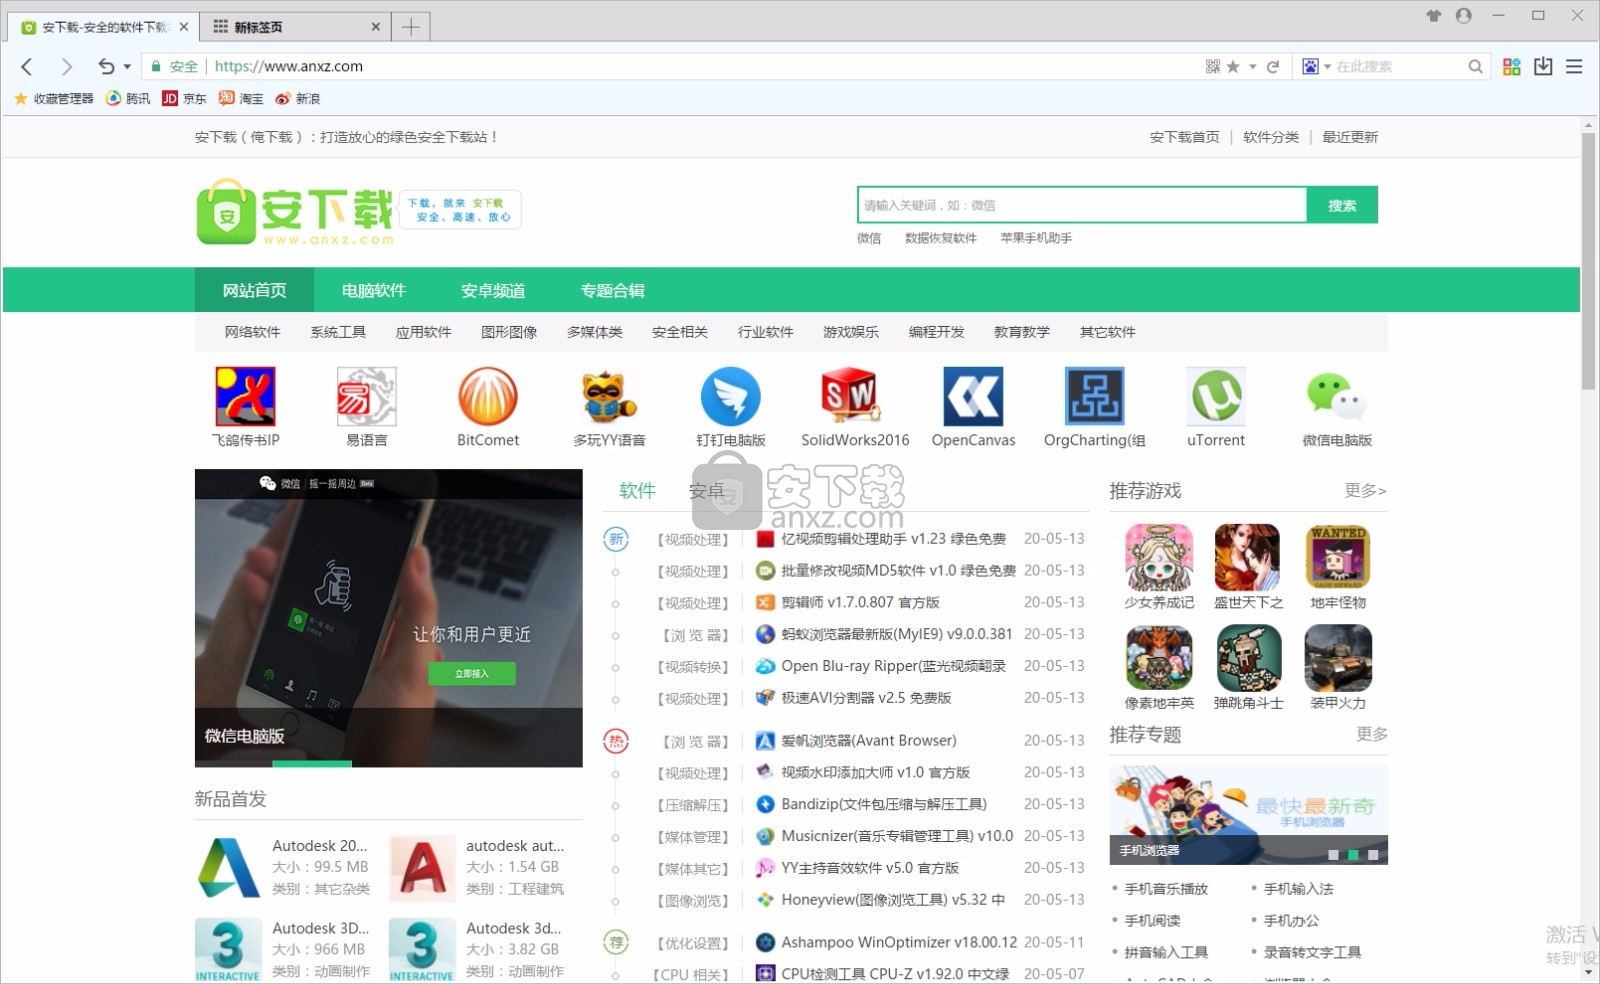Screen dimensions: 1600x984
Task: Click the uTorrent app icon
Action: [1215, 397]
